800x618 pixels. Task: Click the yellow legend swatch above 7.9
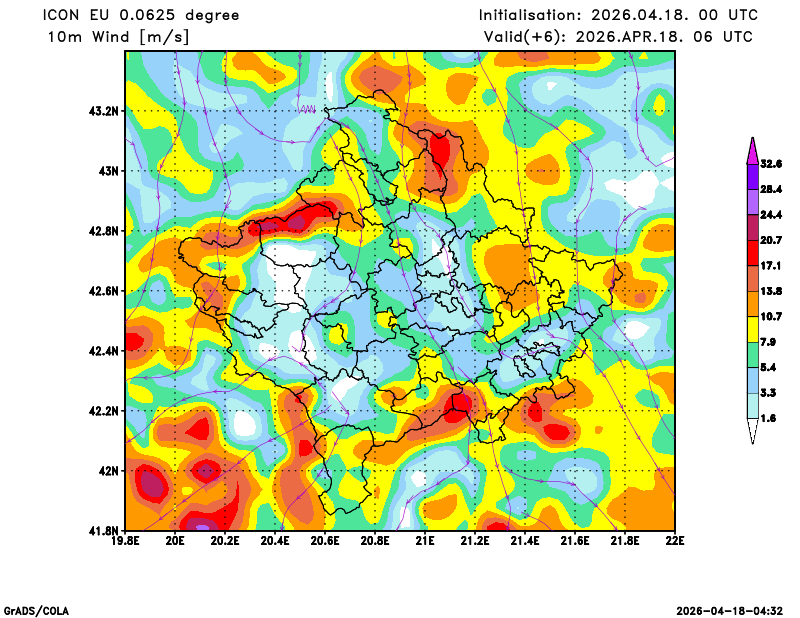click(752, 329)
